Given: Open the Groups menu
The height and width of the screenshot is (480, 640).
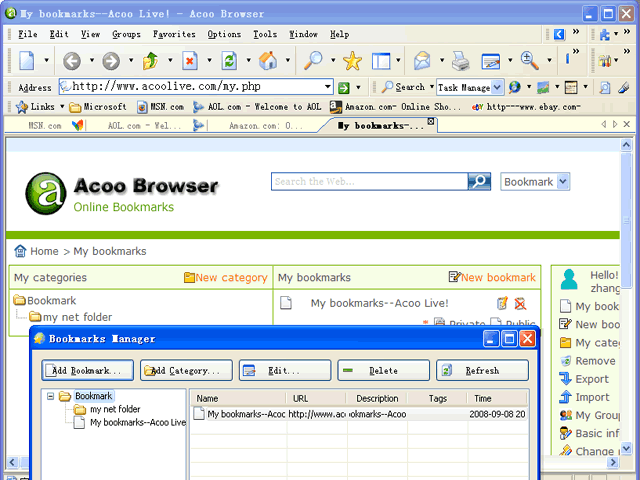Looking at the screenshot, I should click(x=126, y=34).
